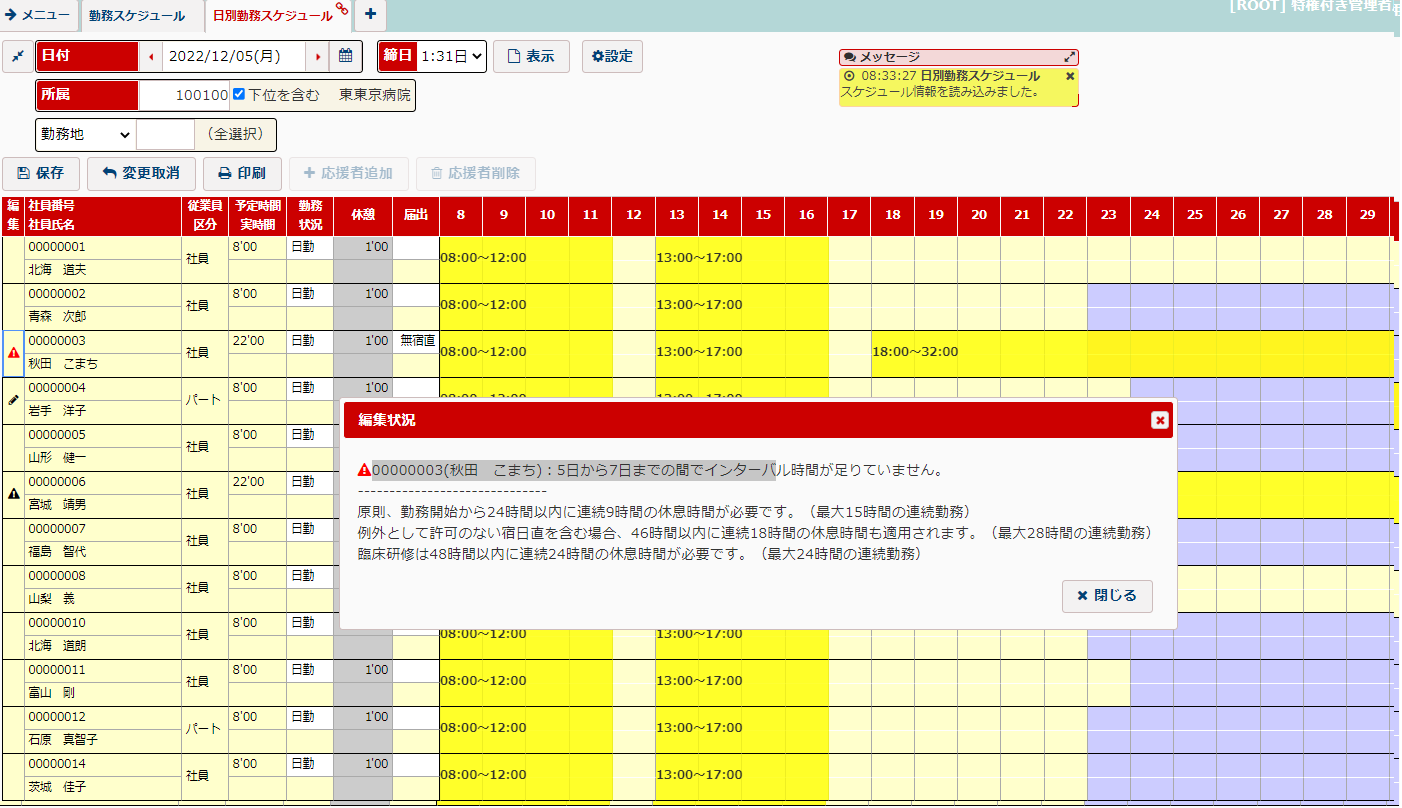Toggle the 下位を含む checkbox

[x=239, y=95]
